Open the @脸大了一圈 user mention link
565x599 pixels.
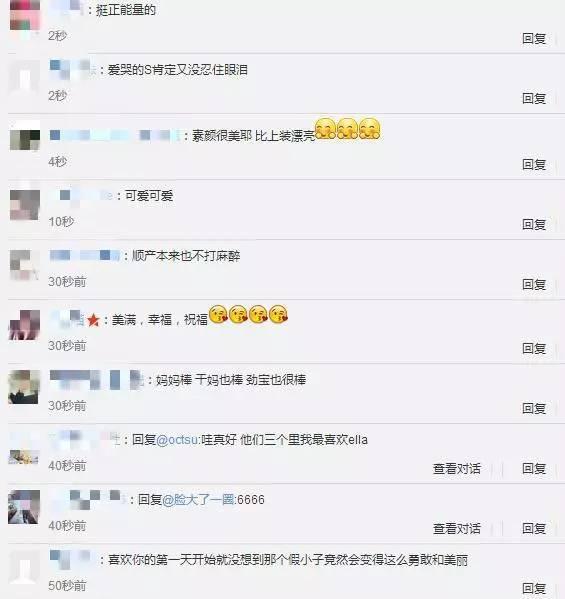(198, 500)
